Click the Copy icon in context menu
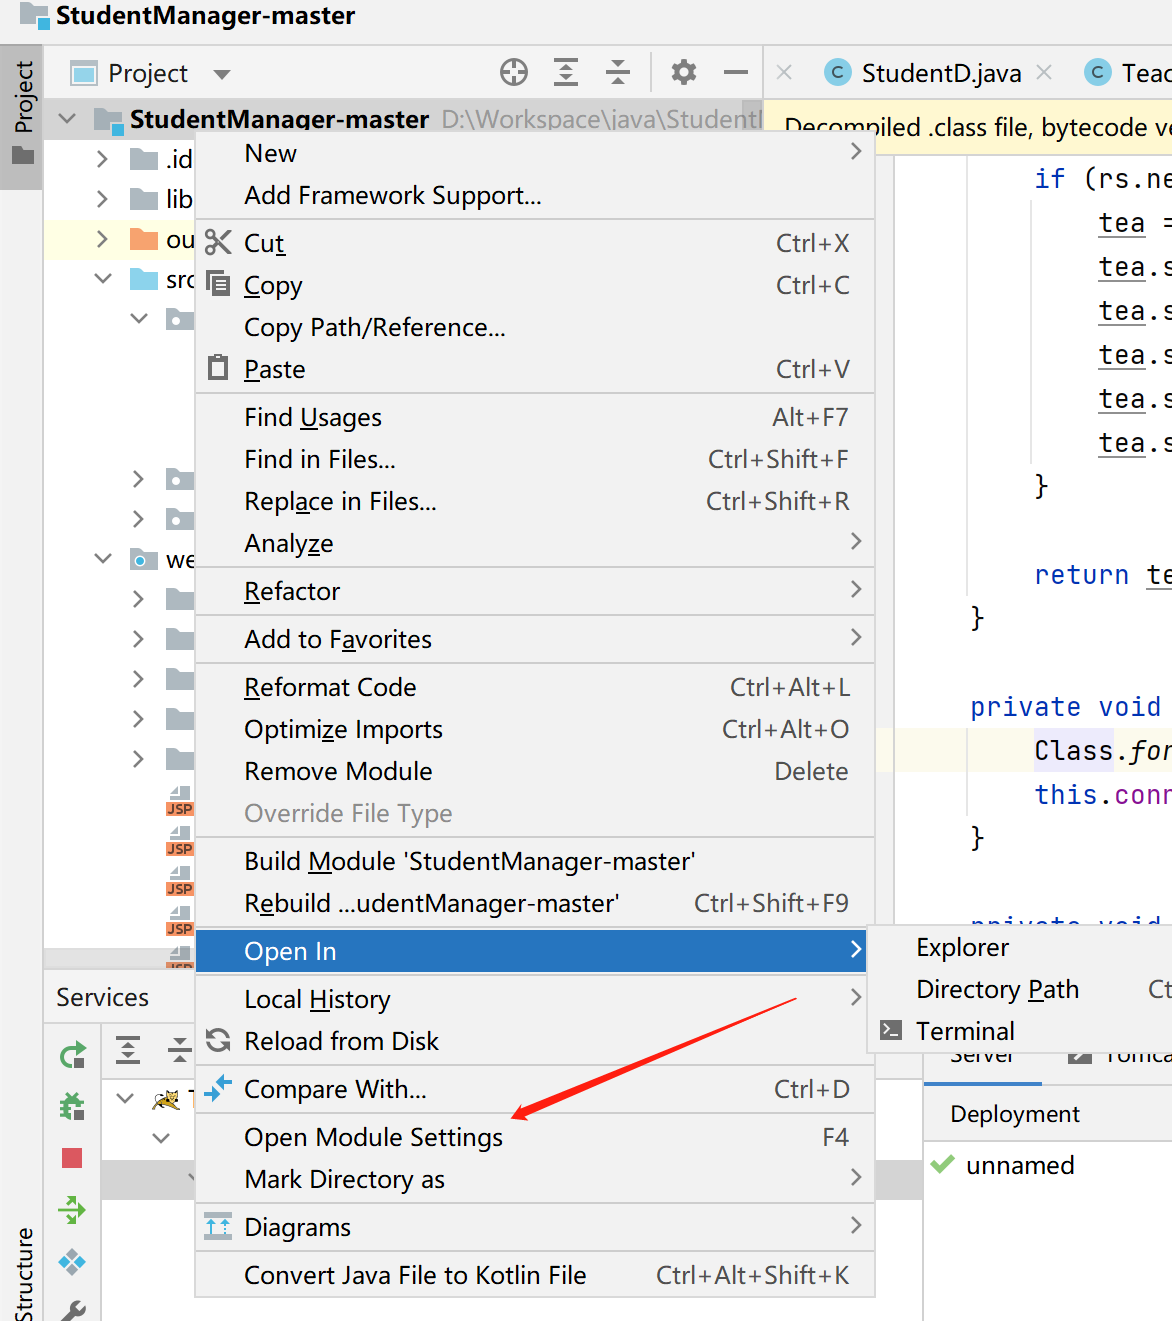 click(218, 284)
